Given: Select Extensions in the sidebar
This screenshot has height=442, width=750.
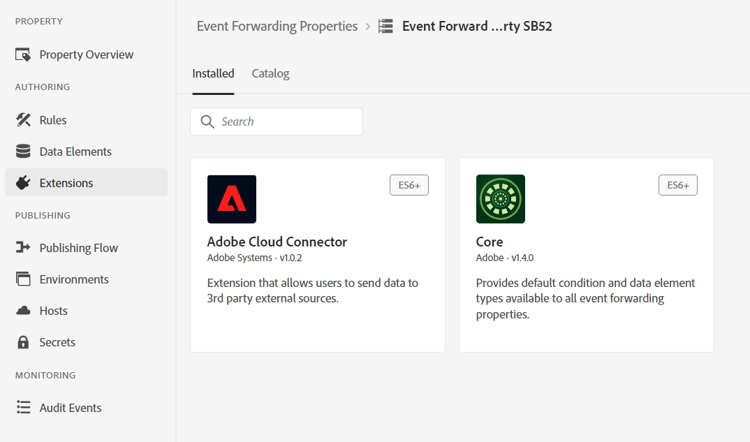Looking at the screenshot, I should tap(86, 182).
